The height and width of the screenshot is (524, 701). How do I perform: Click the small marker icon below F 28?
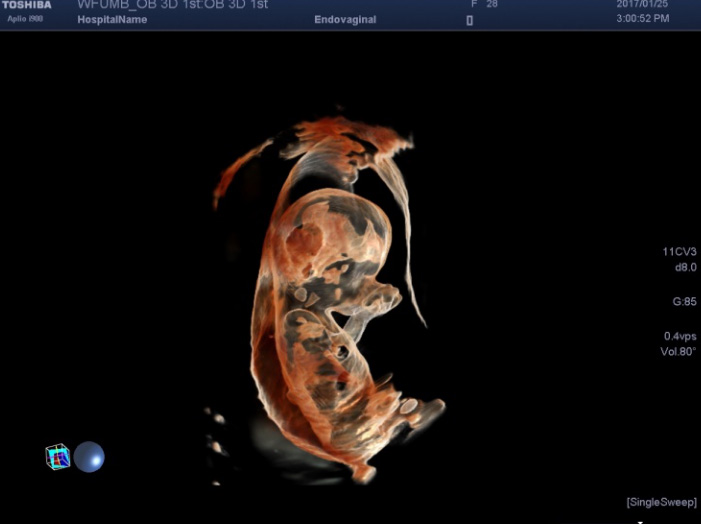point(470,20)
